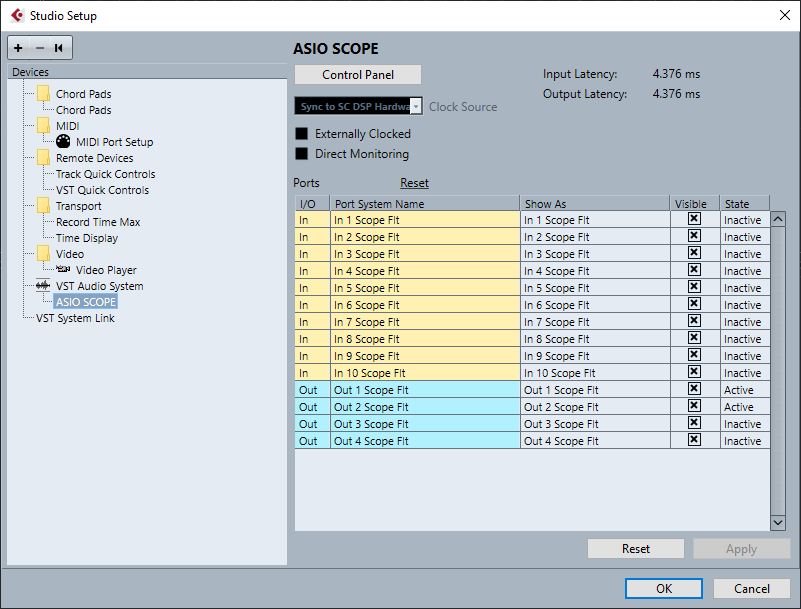Screen dimensions: 801x609
Task: Click the Reset link above ports table
Action: [x=414, y=183]
